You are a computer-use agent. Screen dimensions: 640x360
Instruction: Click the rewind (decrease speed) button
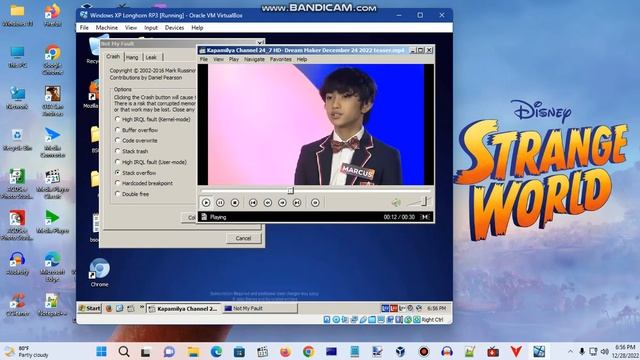268,202
